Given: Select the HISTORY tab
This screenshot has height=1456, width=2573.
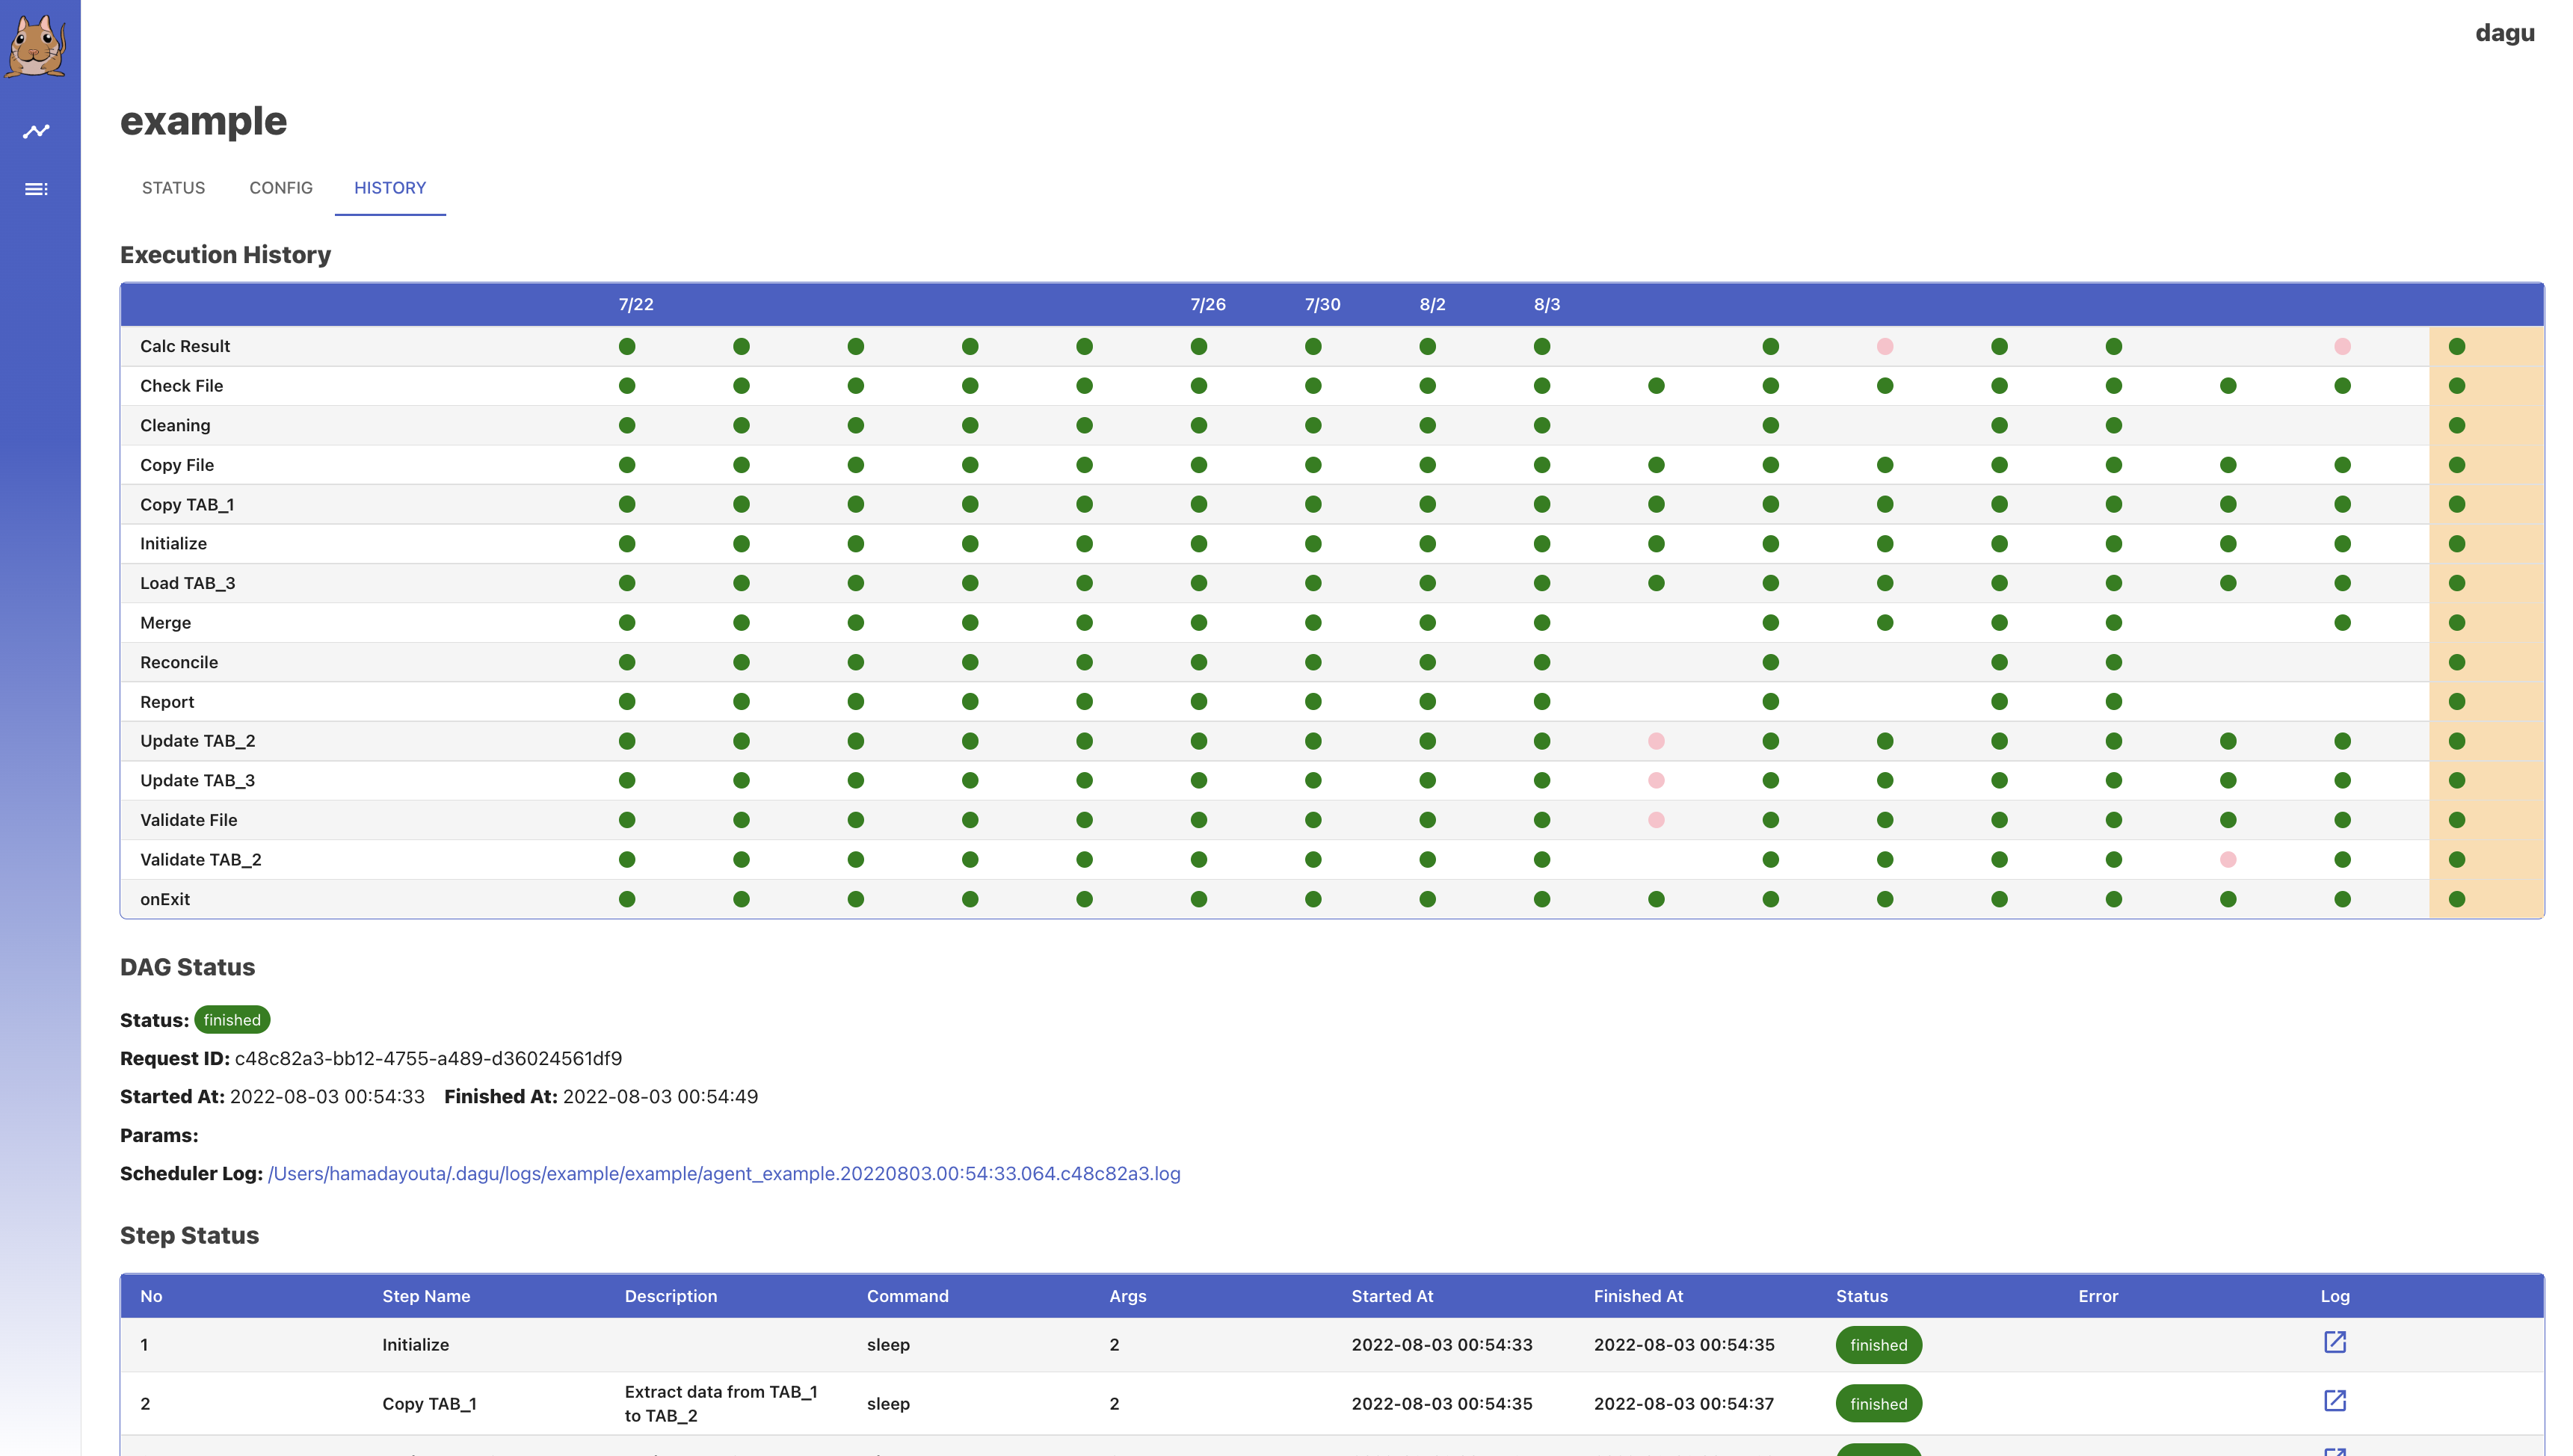Looking at the screenshot, I should pos(390,188).
